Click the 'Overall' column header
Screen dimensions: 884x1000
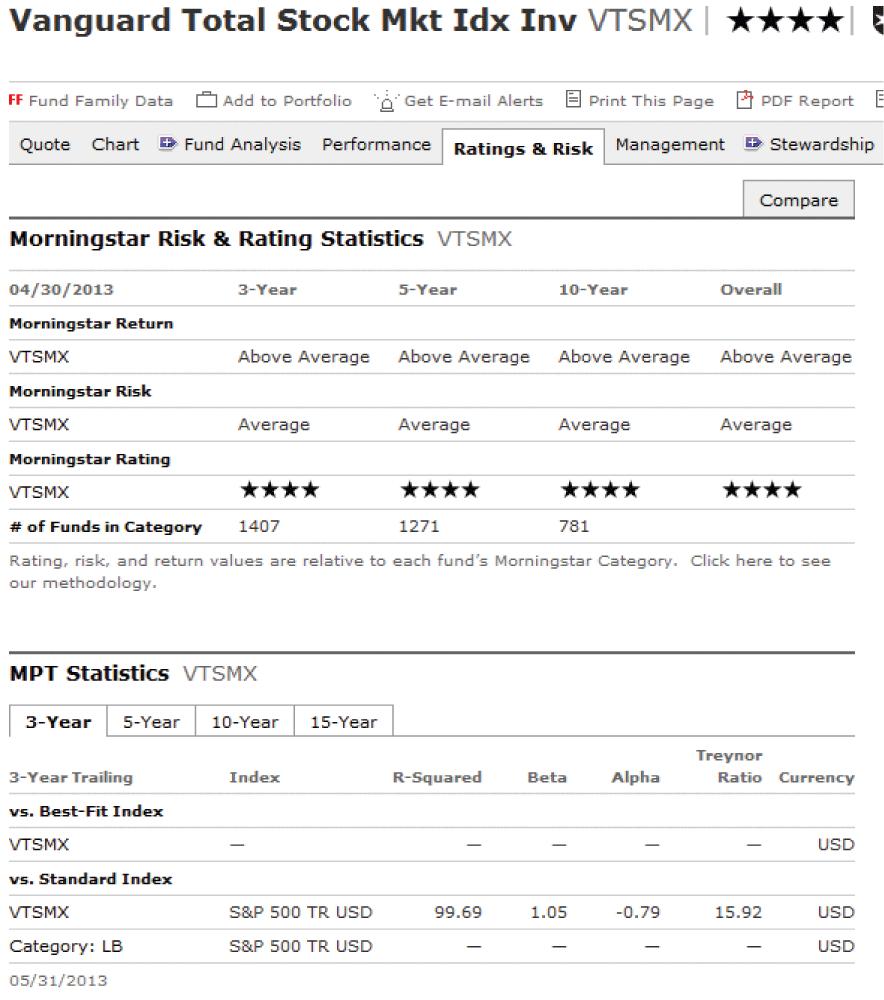click(x=751, y=290)
